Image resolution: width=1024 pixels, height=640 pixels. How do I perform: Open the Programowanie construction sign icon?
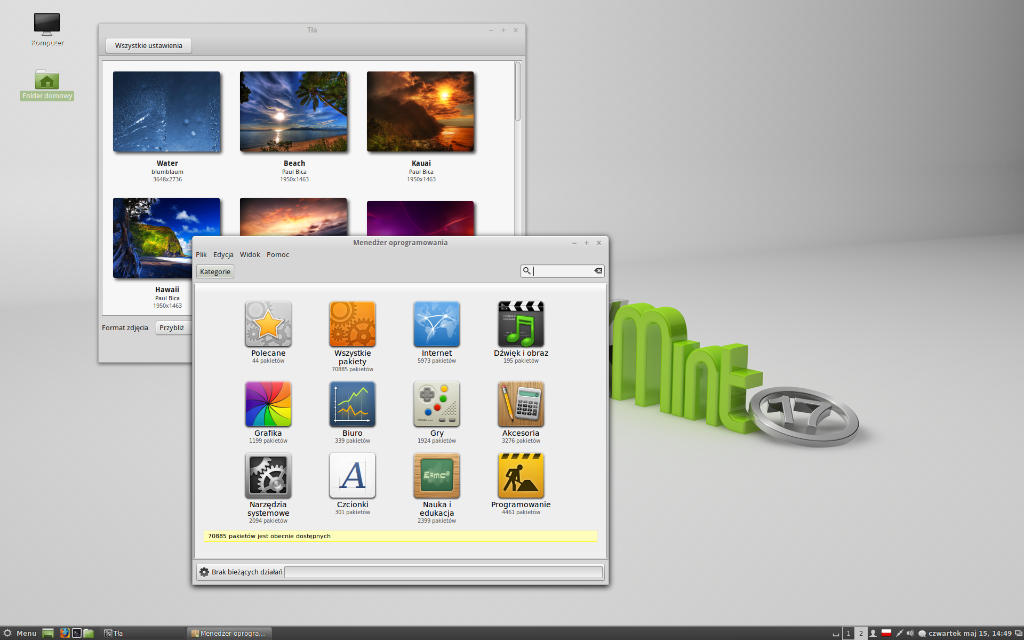point(520,475)
